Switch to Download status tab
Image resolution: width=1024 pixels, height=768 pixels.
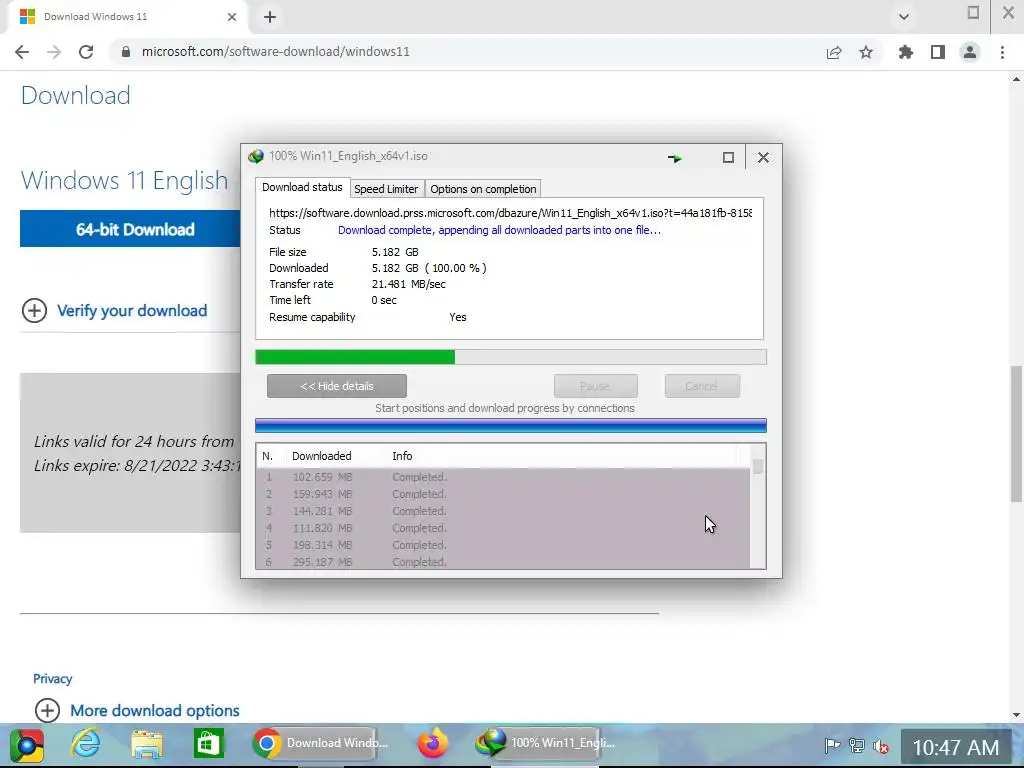(302, 187)
